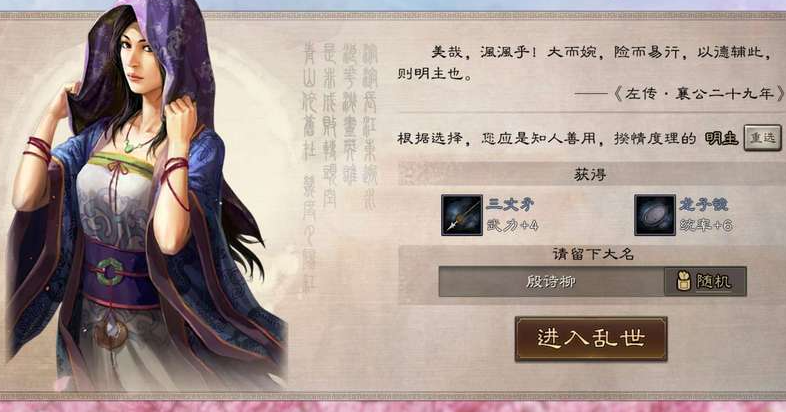This screenshot has height=412, width=786.
Task: Start the game with 进入乱世 button
Action: coord(591,339)
